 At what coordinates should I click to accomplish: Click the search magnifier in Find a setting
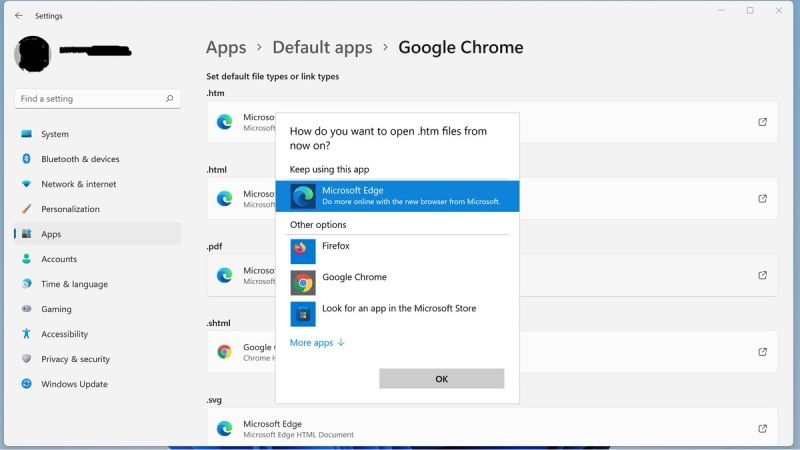tap(169, 98)
